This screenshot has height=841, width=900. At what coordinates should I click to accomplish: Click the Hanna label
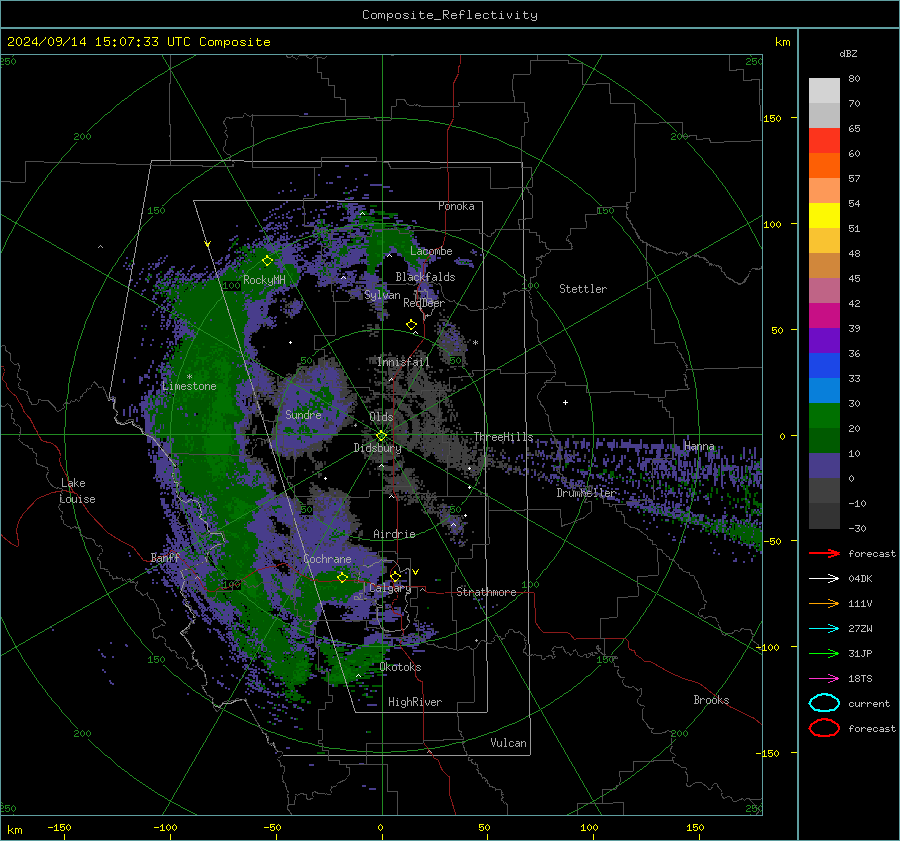click(x=699, y=446)
